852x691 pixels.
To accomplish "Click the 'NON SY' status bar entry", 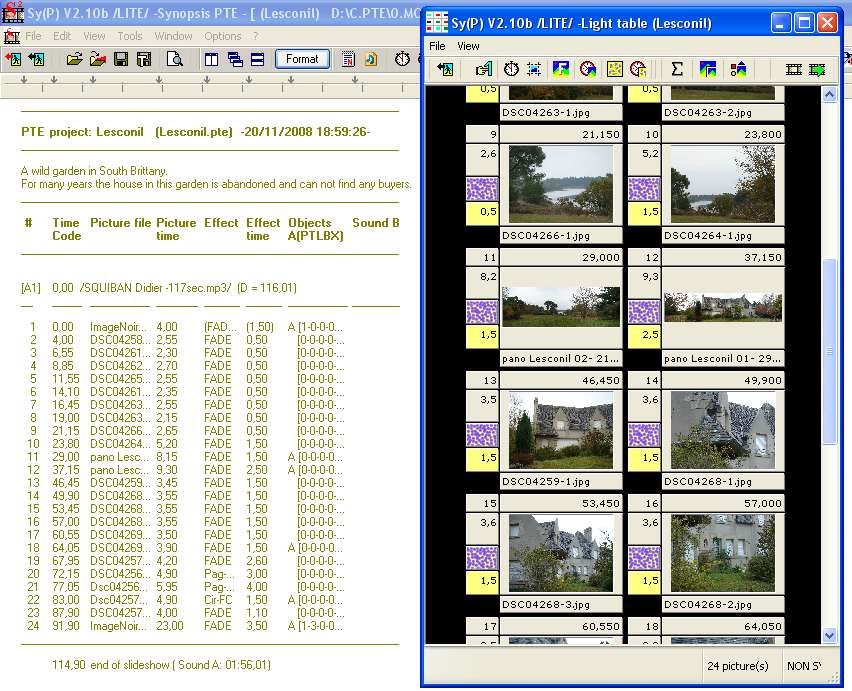I will [x=804, y=666].
